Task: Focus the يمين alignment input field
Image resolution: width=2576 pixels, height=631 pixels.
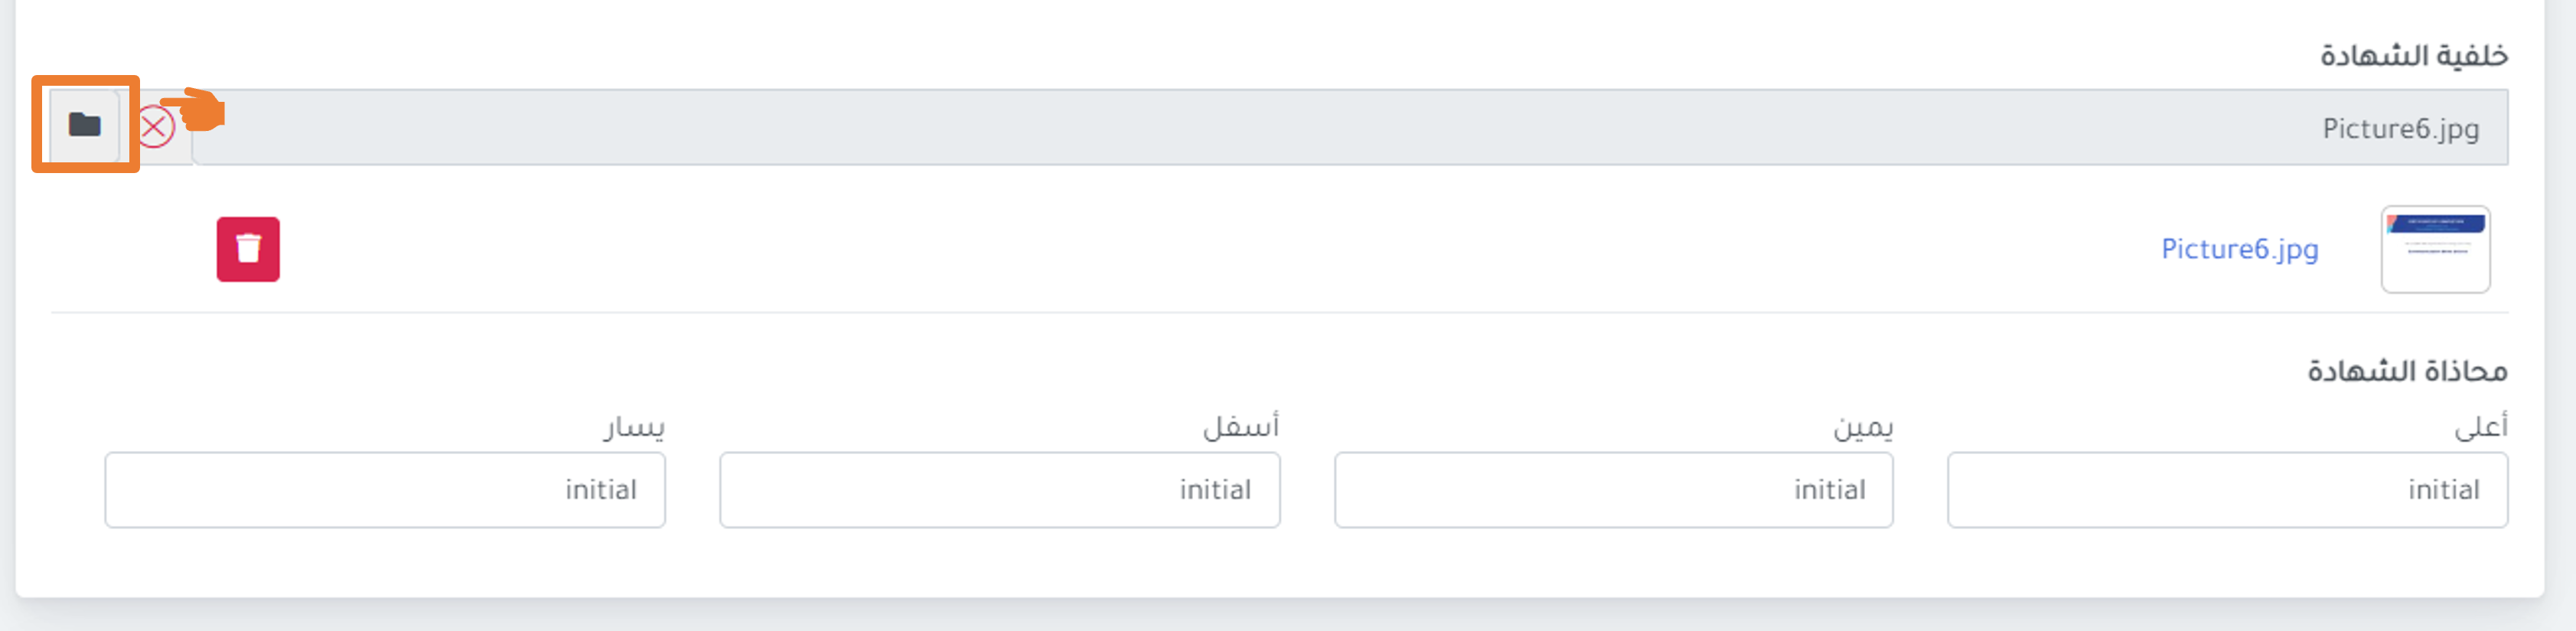Action: [1613, 490]
